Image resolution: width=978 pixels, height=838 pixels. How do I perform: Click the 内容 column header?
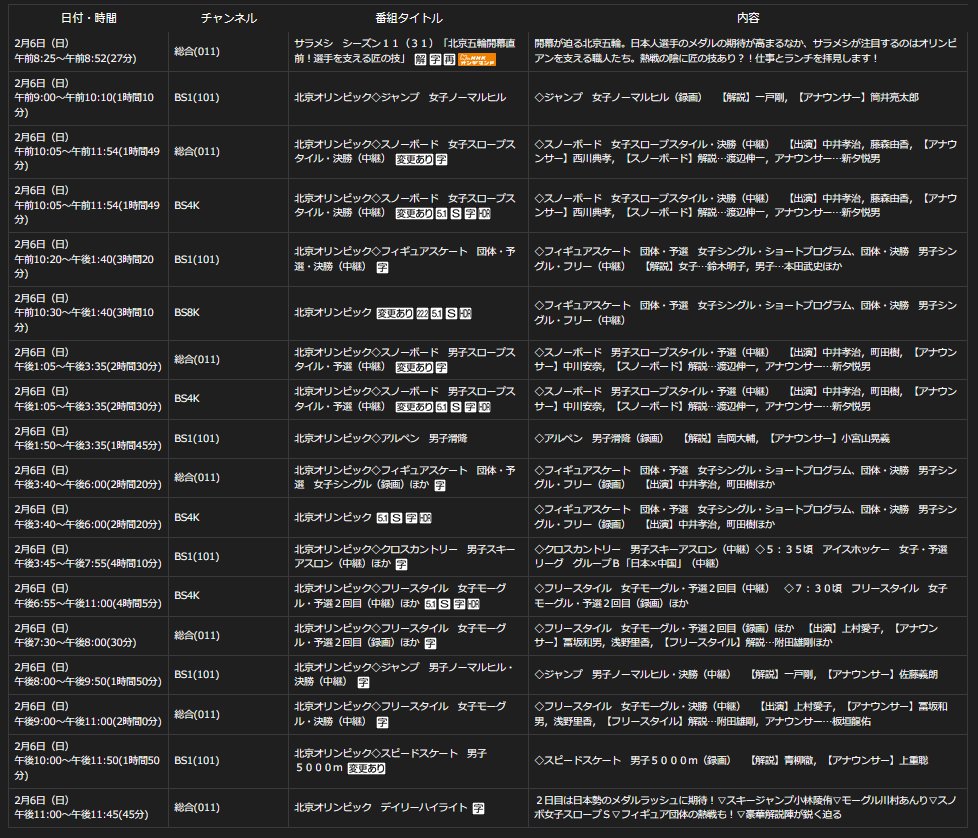(x=748, y=18)
